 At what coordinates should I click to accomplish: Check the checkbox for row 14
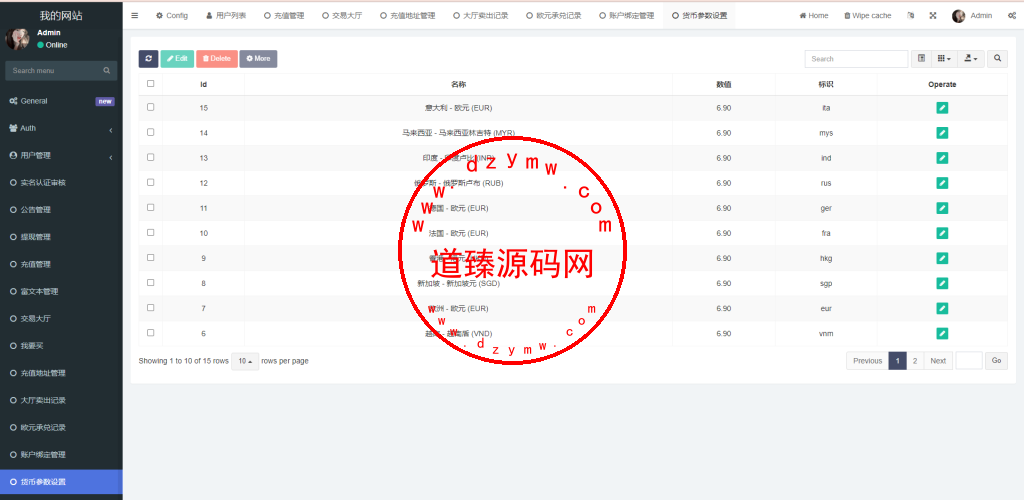151,132
